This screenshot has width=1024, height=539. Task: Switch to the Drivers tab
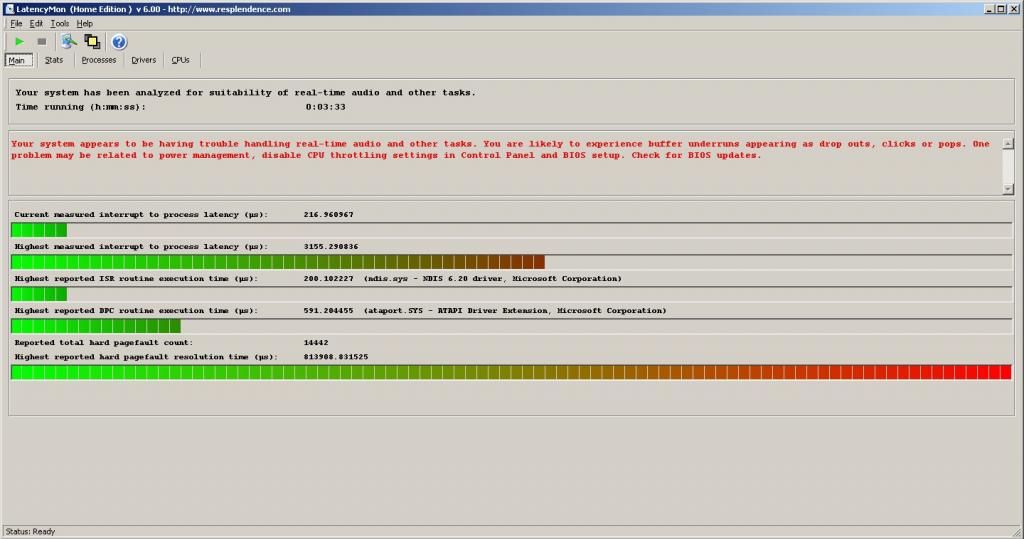coord(144,60)
